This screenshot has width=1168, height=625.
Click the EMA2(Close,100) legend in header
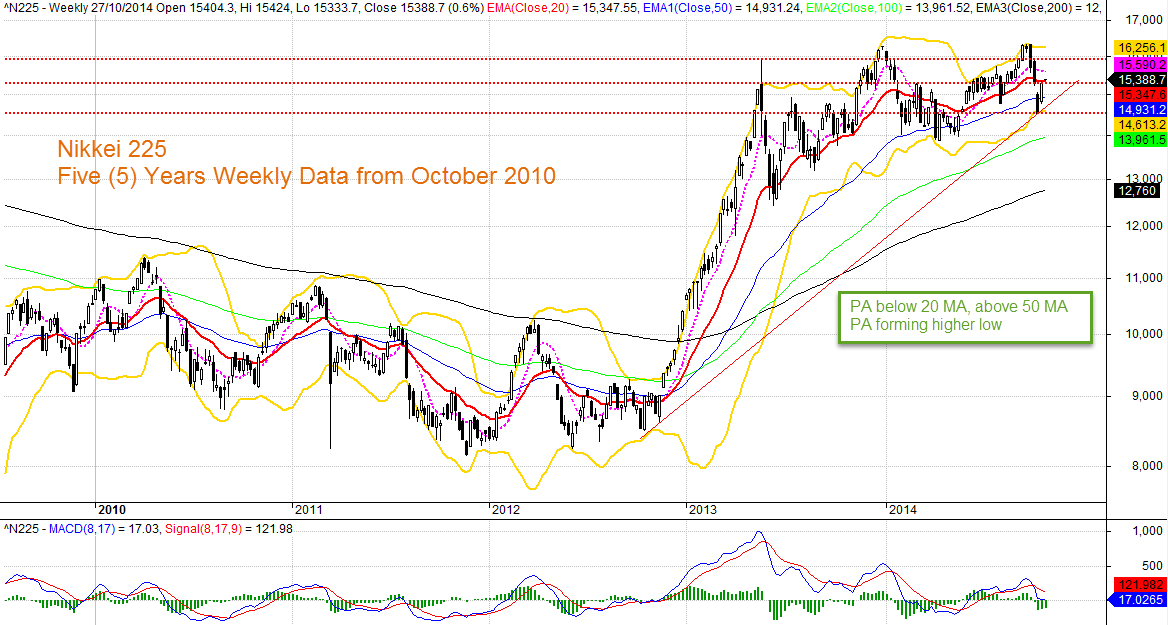(854, 7)
